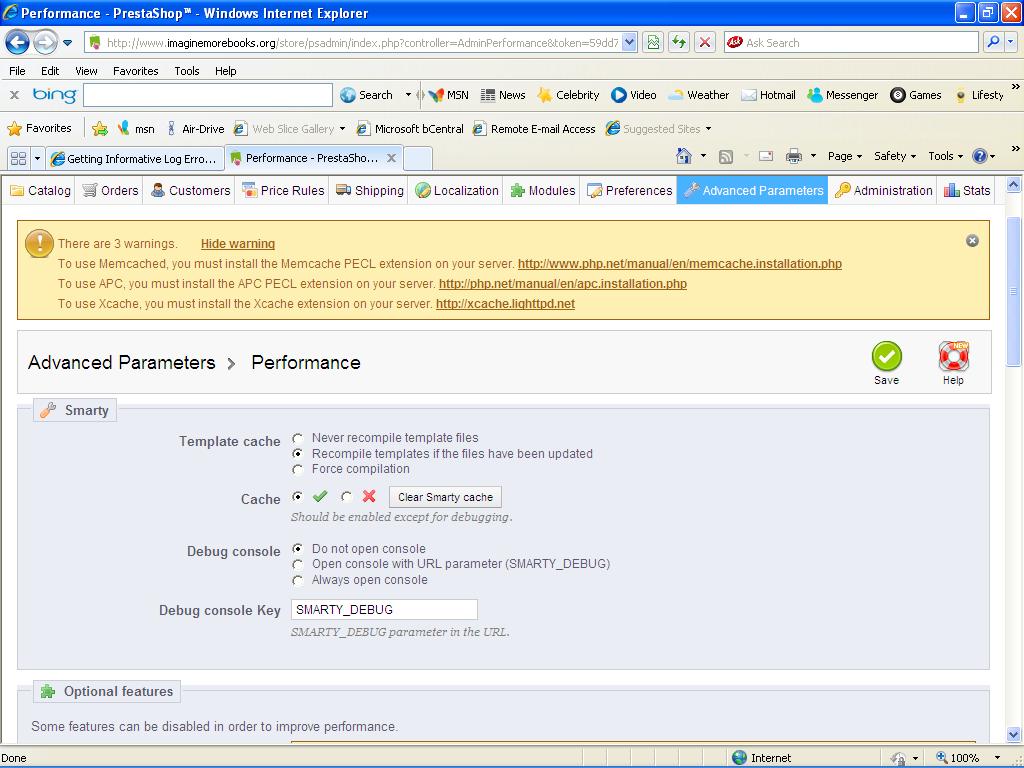Expand the address bar URL dropdown
Viewport: 1024px width, 768px height.
[629, 43]
